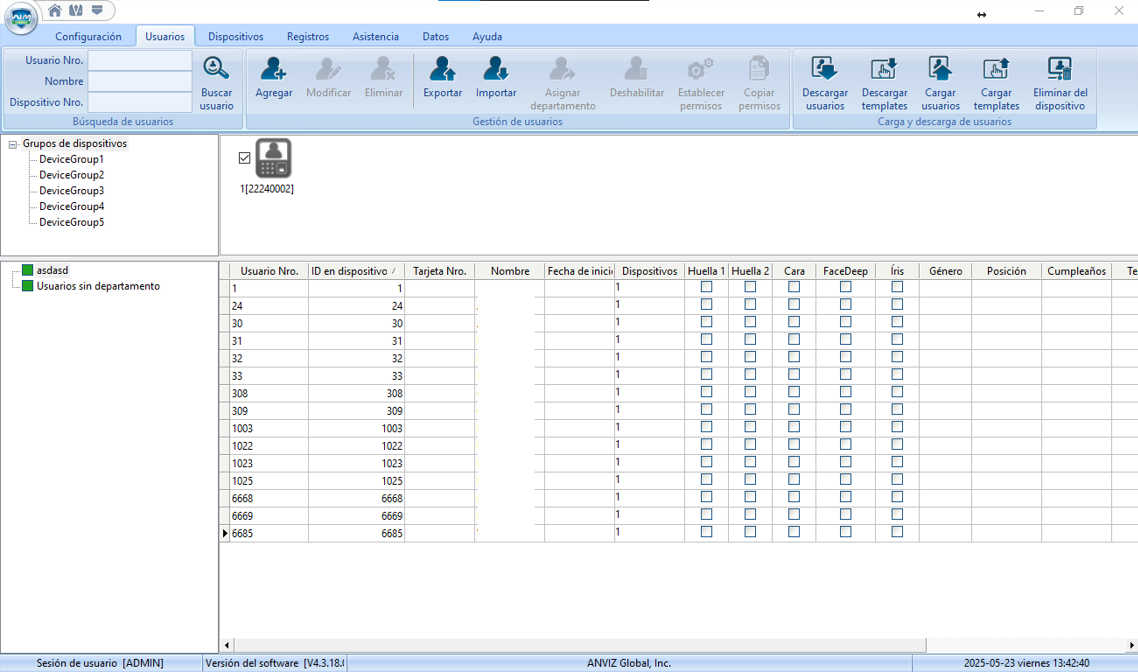Open the Registros tab
The height and width of the screenshot is (672, 1138).
click(308, 36)
